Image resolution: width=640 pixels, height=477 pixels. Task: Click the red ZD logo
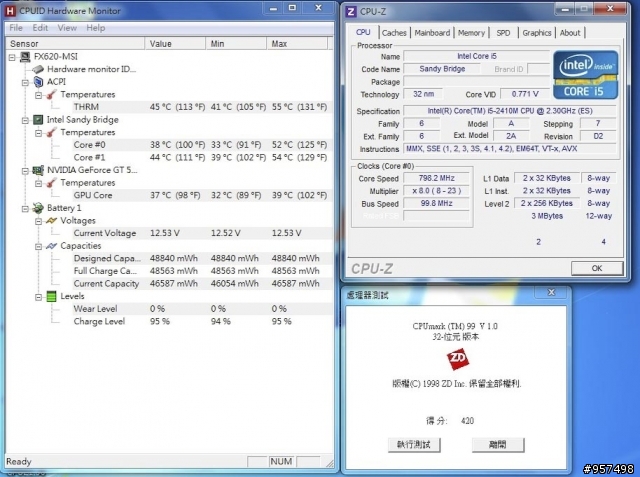[458, 359]
